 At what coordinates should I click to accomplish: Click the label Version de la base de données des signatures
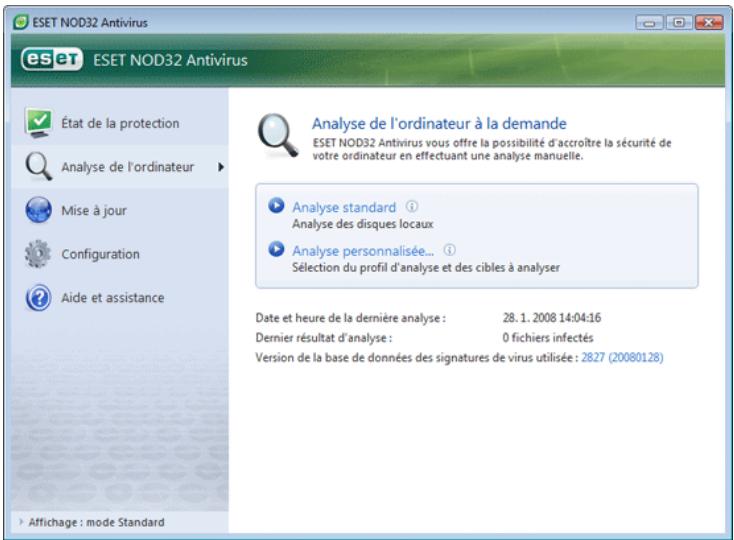[x=417, y=358]
